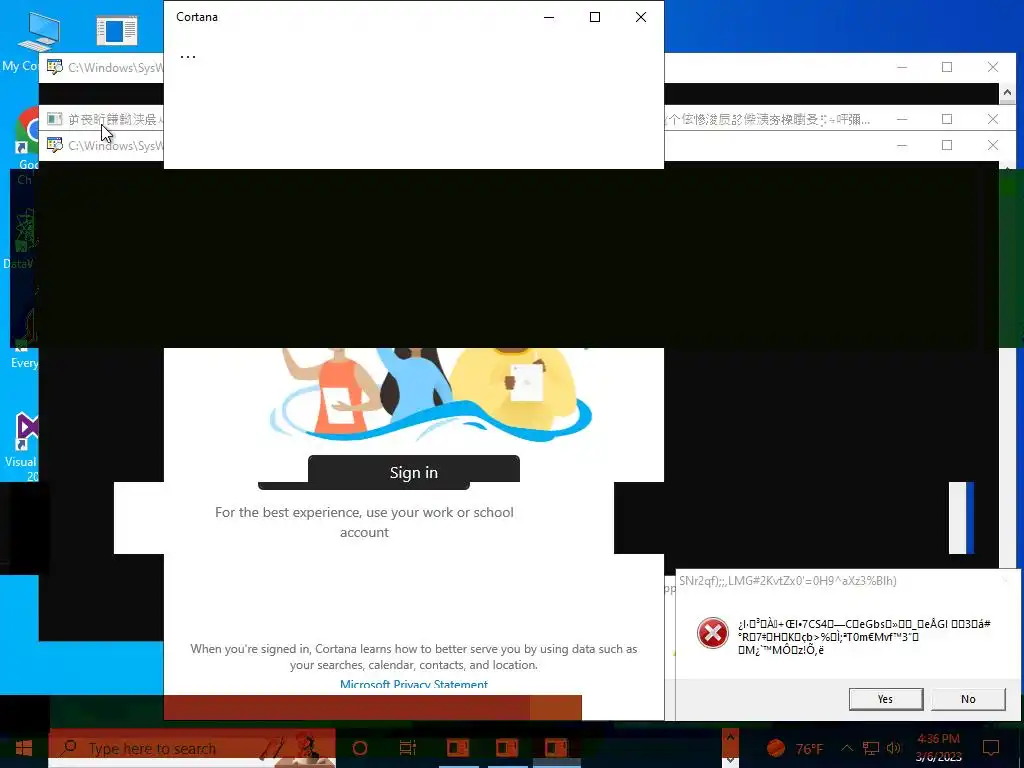Maximize the top C:\Windows\Sys console window

pos(947,67)
